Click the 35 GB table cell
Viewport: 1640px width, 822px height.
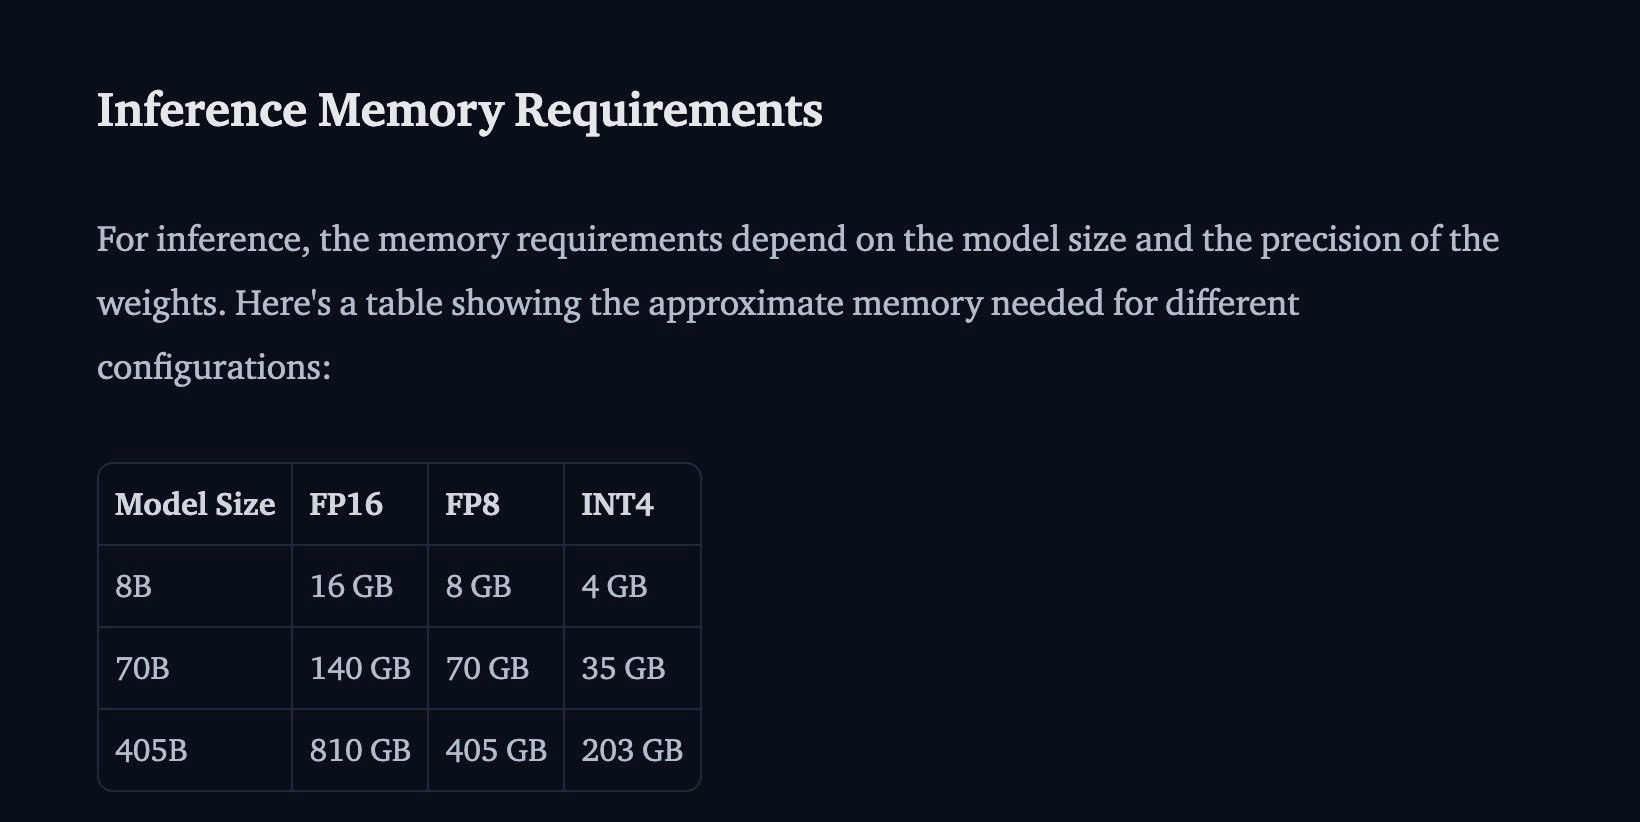pyautogui.click(x=632, y=668)
